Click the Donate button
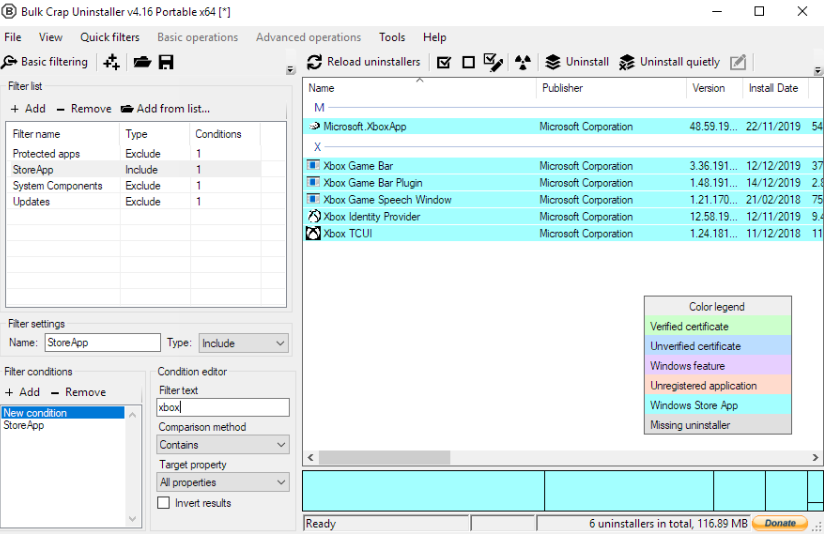The width and height of the screenshot is (824, 534). click(x=780, y=523)
